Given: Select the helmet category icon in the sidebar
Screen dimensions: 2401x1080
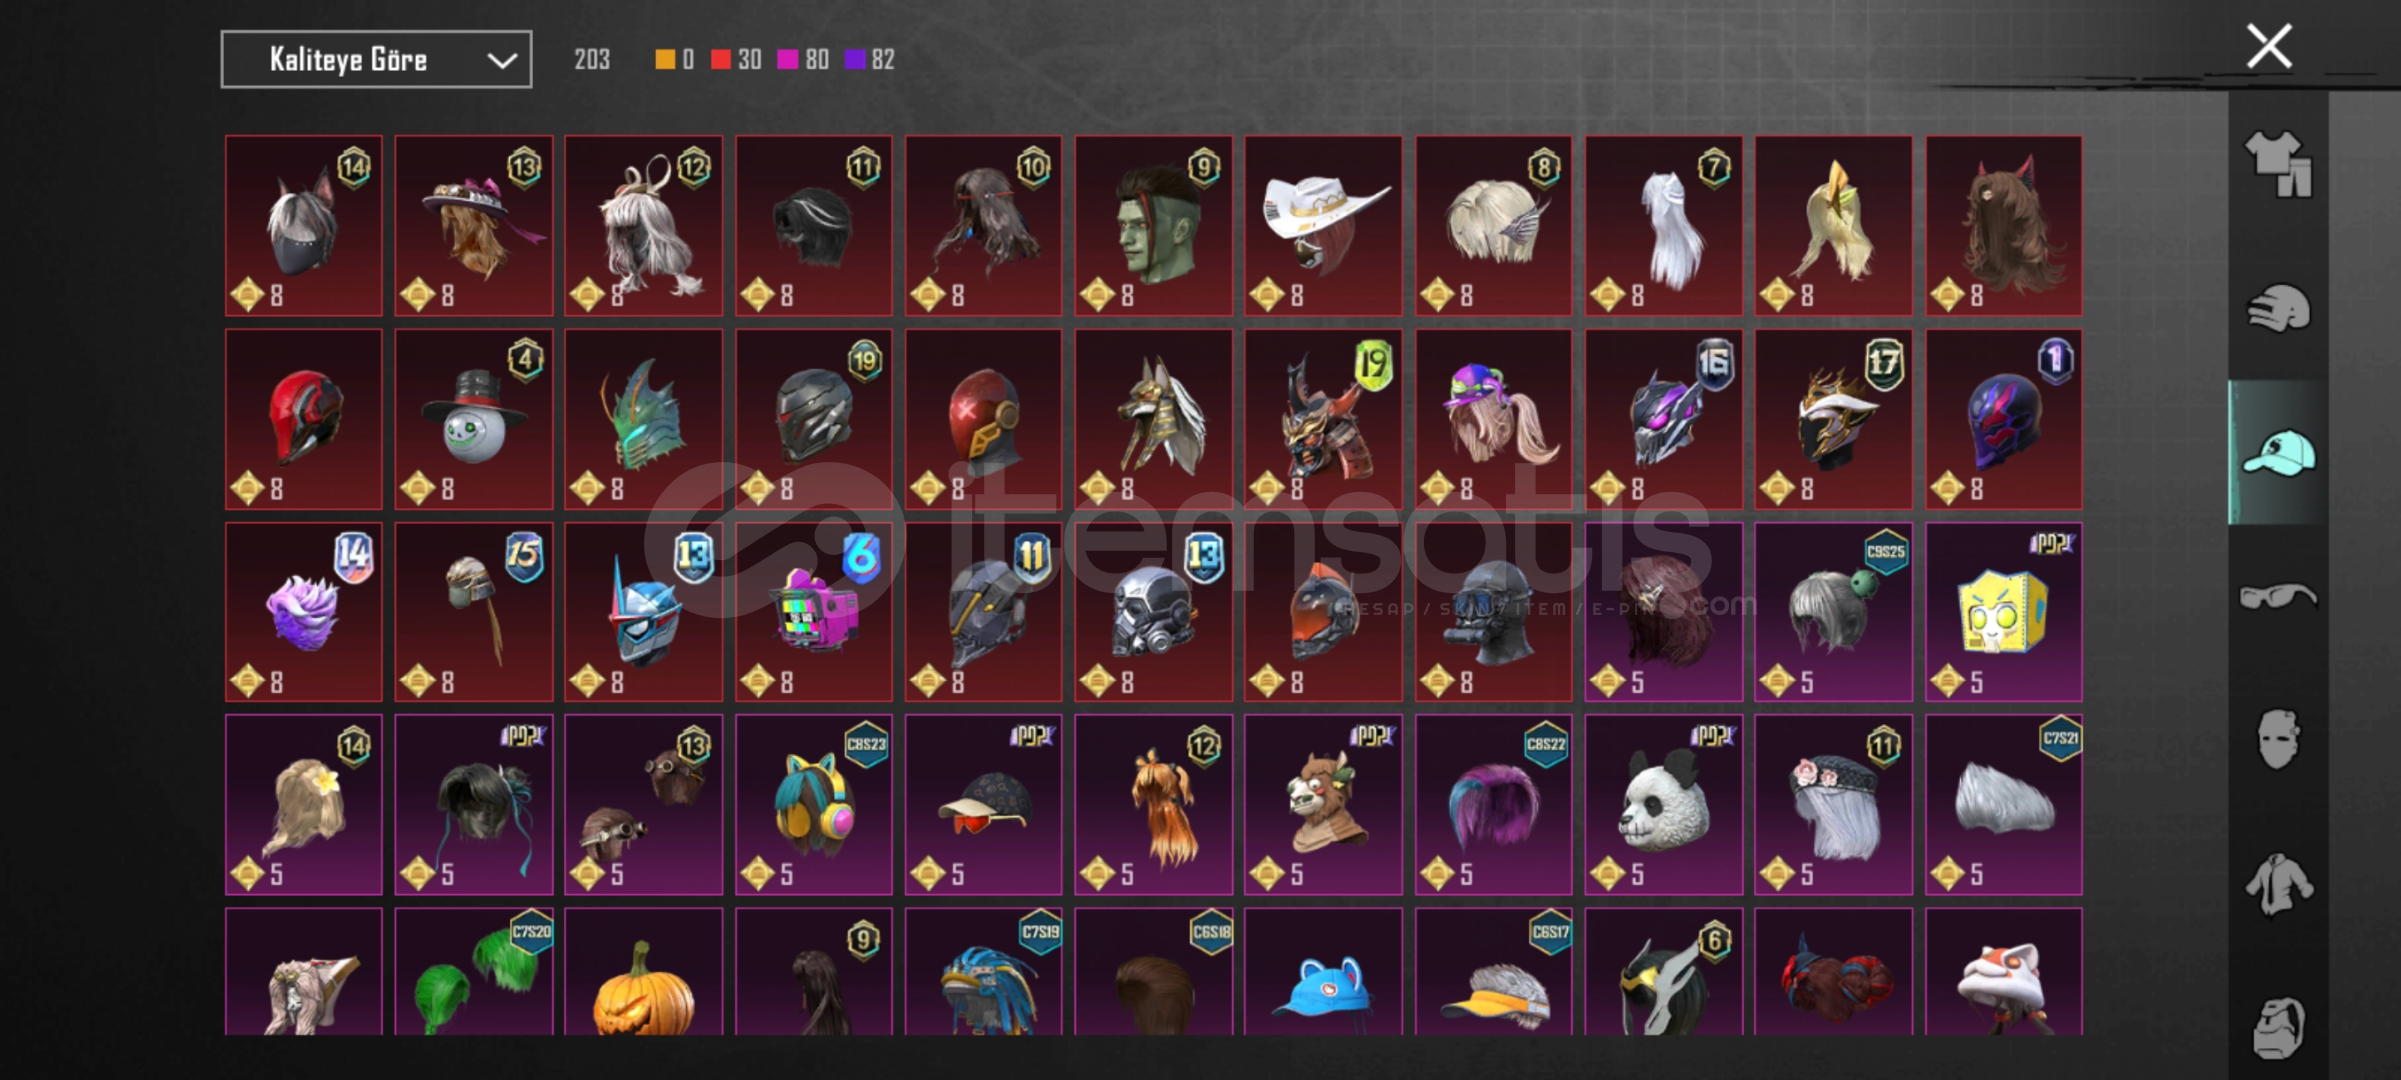Looking at the screenshot, I should click(x=2278, y=309).
